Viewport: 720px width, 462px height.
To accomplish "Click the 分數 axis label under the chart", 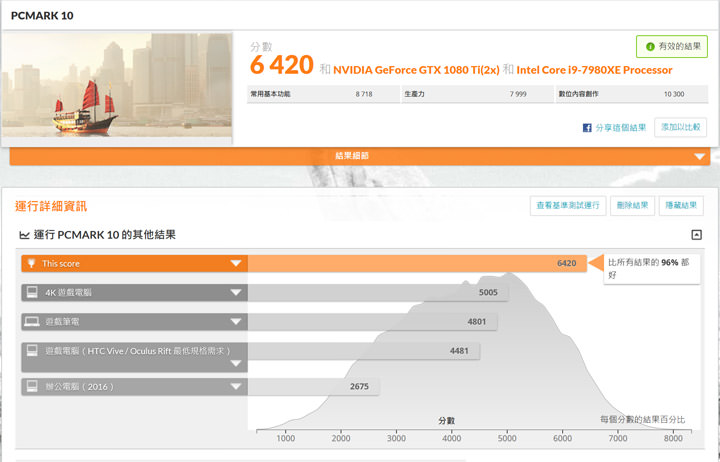I will [446, 420].
